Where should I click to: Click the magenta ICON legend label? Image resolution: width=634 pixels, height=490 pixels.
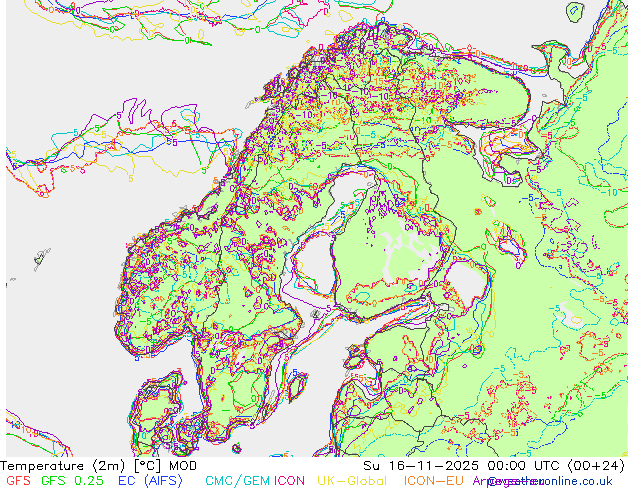click(x=289, y=480)
